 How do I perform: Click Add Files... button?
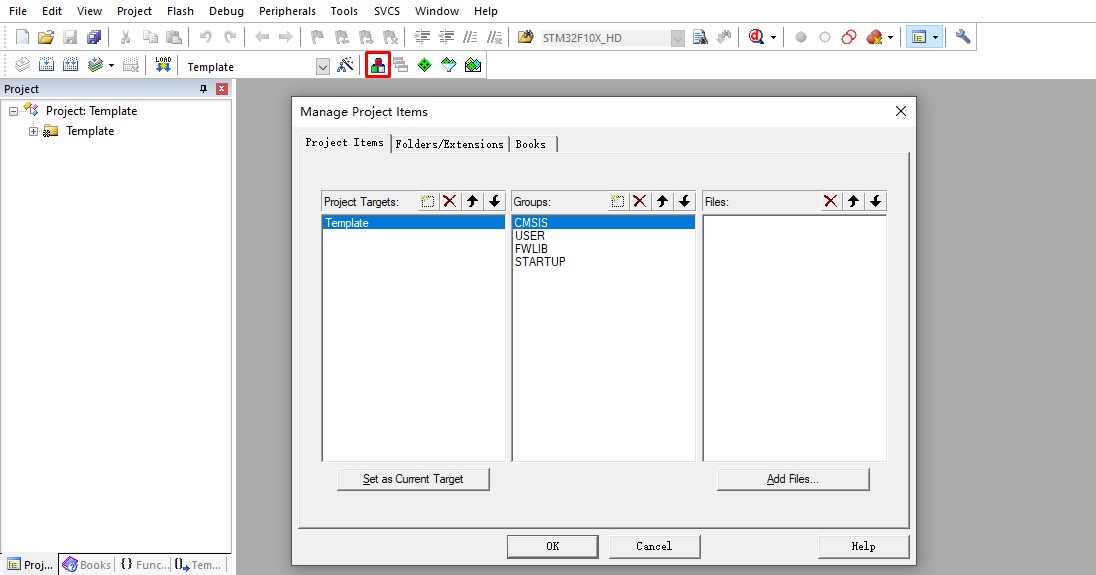[793, 479]
